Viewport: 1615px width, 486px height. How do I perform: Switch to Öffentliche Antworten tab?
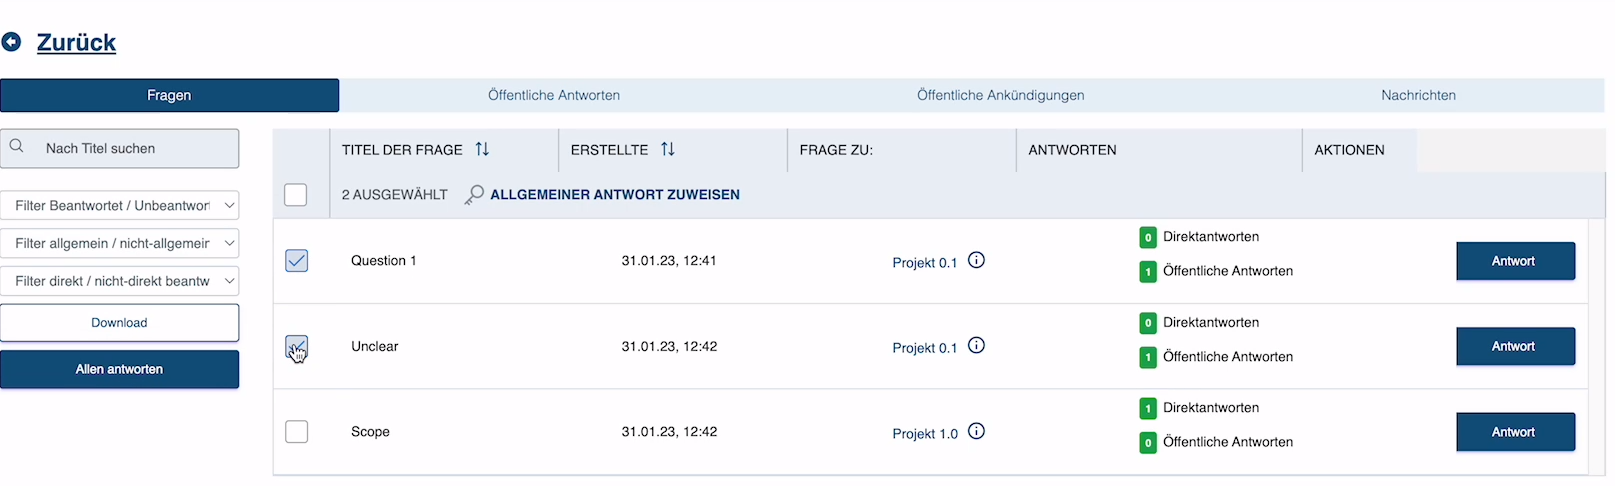point(554,95)
